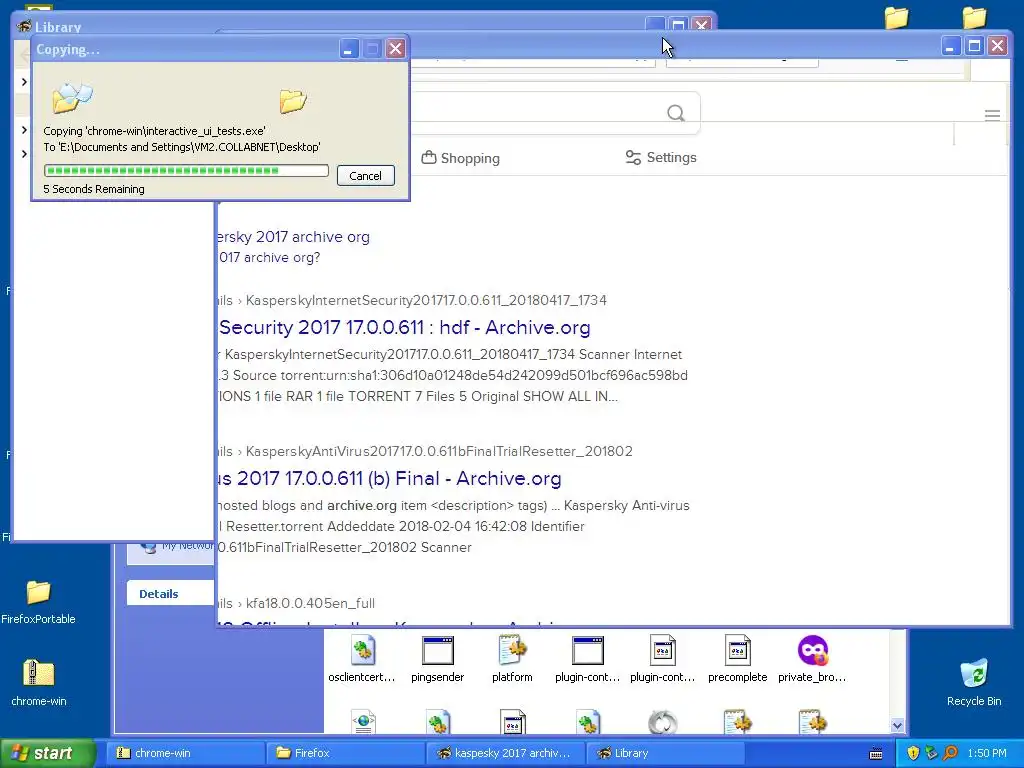Close the Copying dialog window
This screenshot has width=1024, height=768.
[395, 49]
